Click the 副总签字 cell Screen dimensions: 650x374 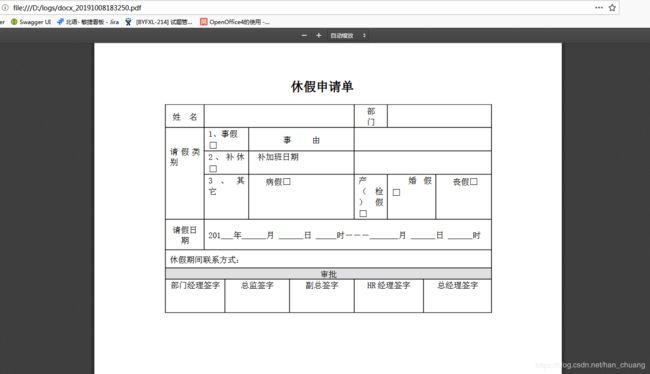(x=322, y=296)
